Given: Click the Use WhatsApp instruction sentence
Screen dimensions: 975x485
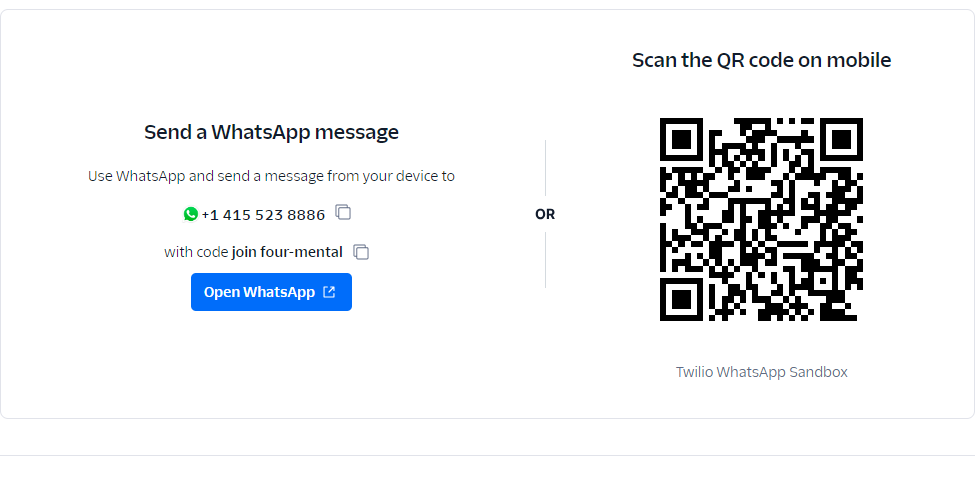Looking at the screenshot, I should [x=271, y=176].
